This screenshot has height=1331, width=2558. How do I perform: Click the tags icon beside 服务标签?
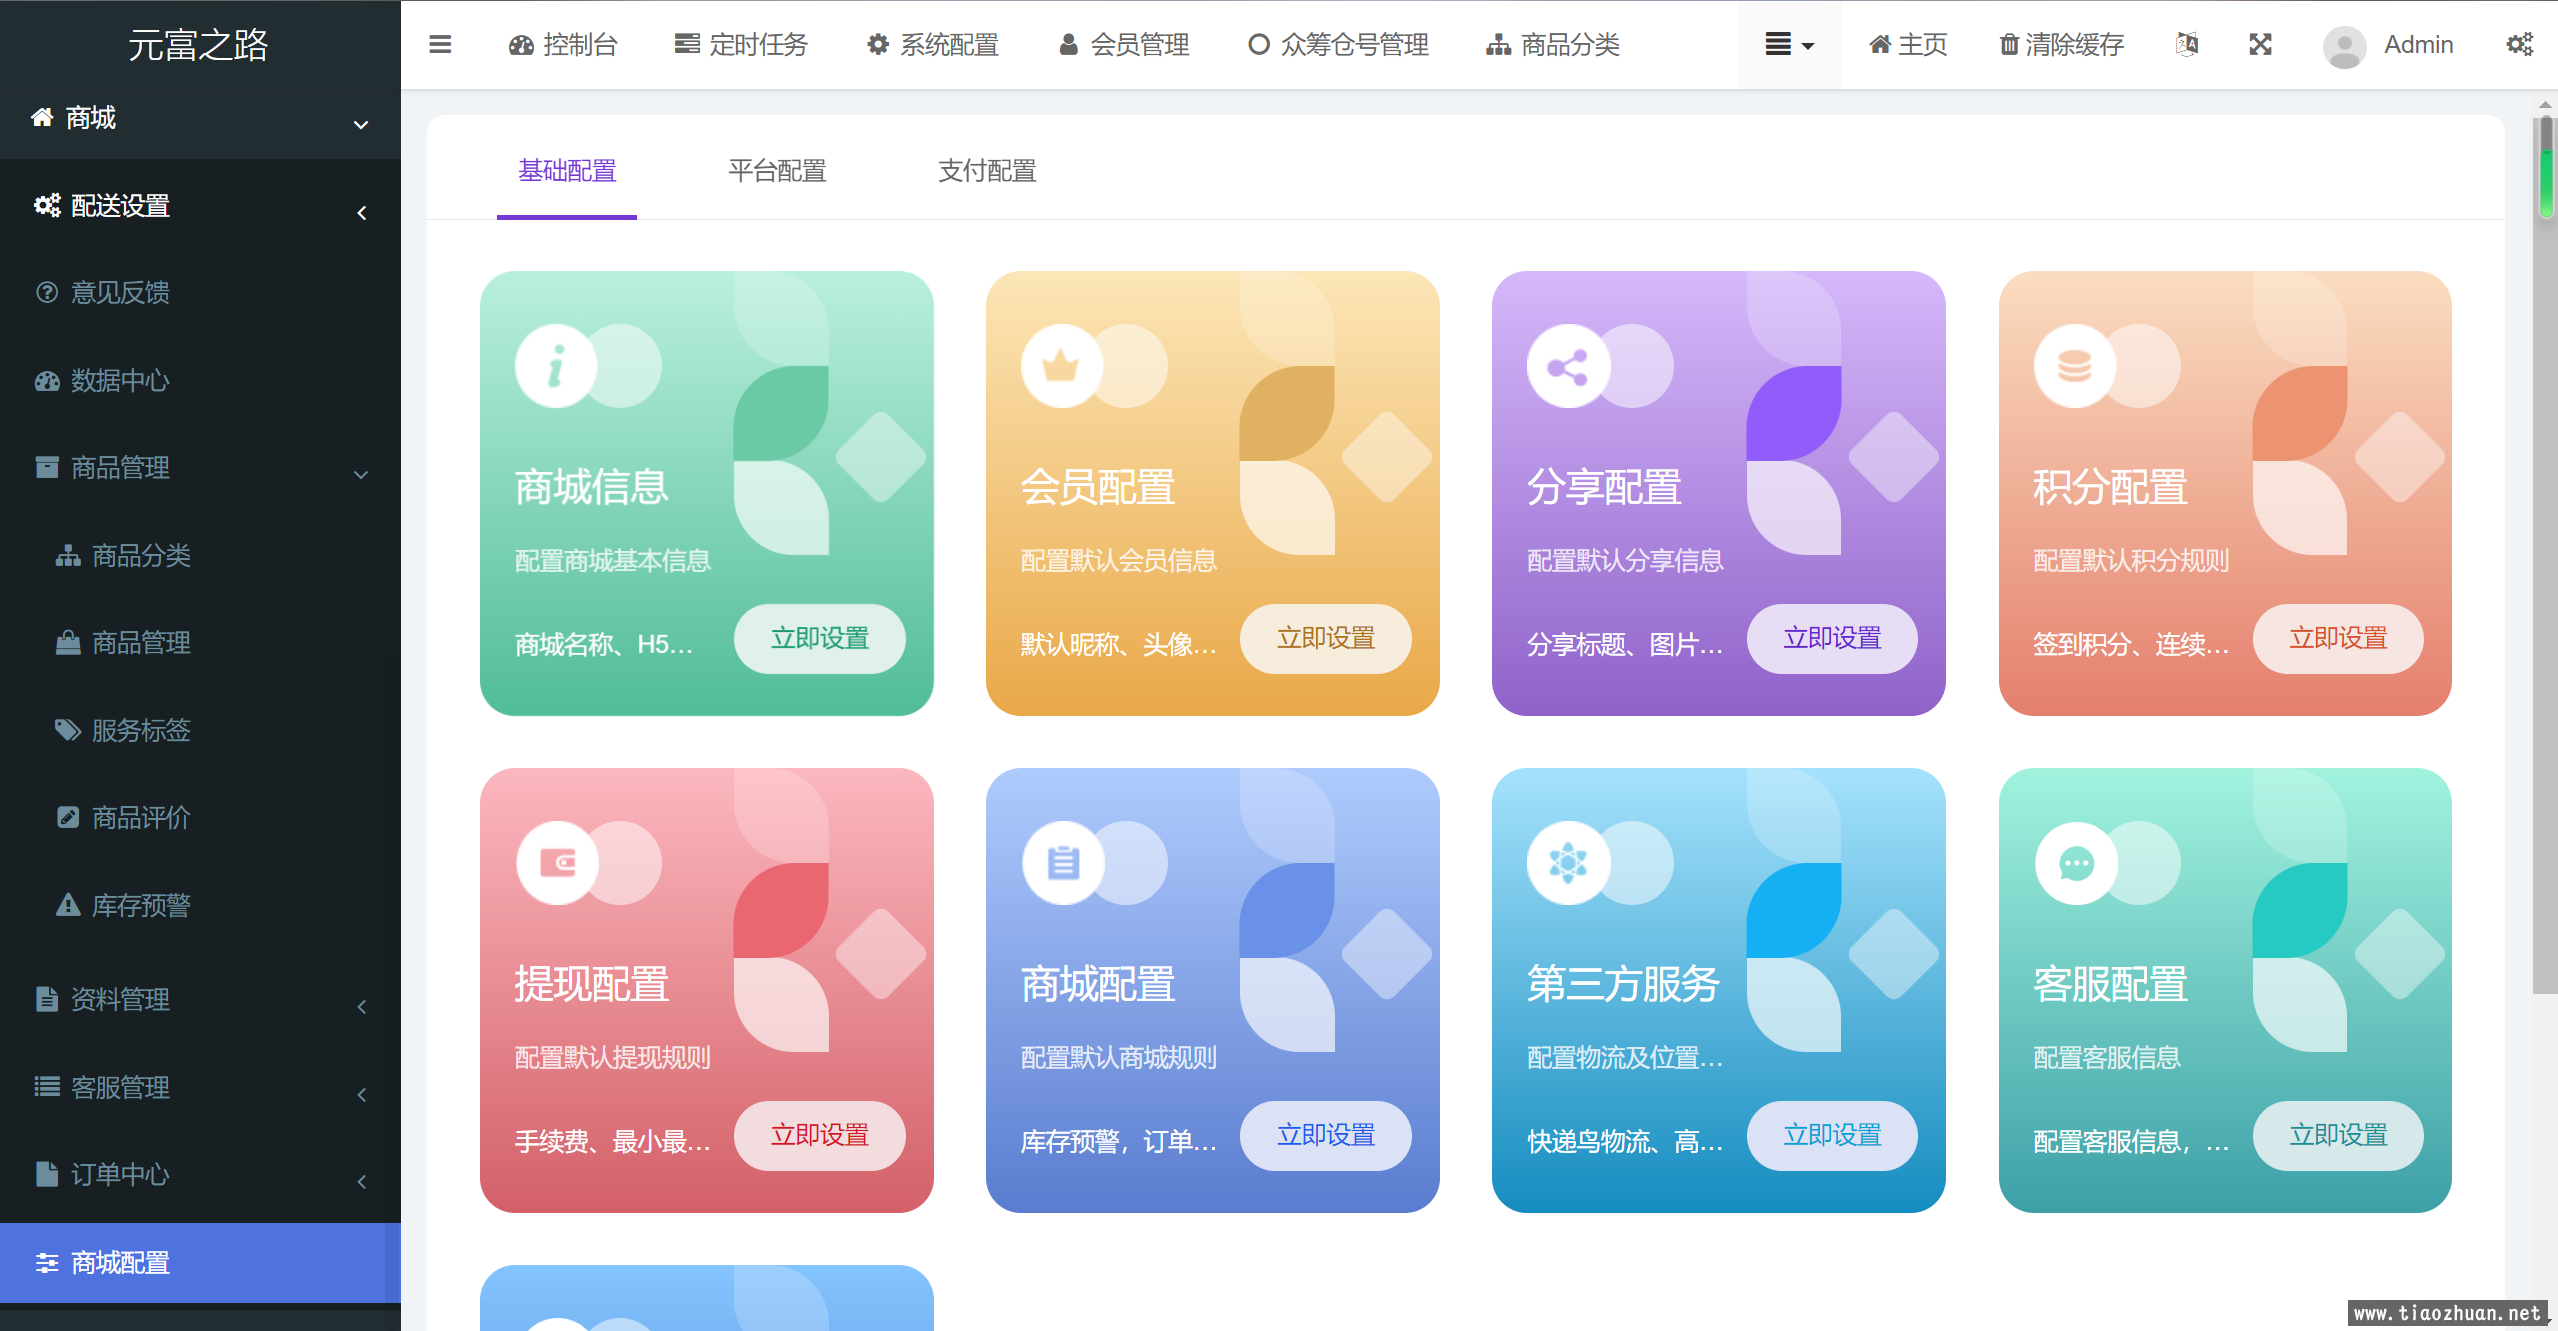click(67, 729)
